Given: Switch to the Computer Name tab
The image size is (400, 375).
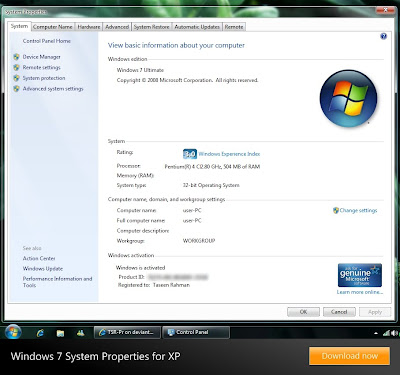Looking at the screenshot, I should click(53, 27).
